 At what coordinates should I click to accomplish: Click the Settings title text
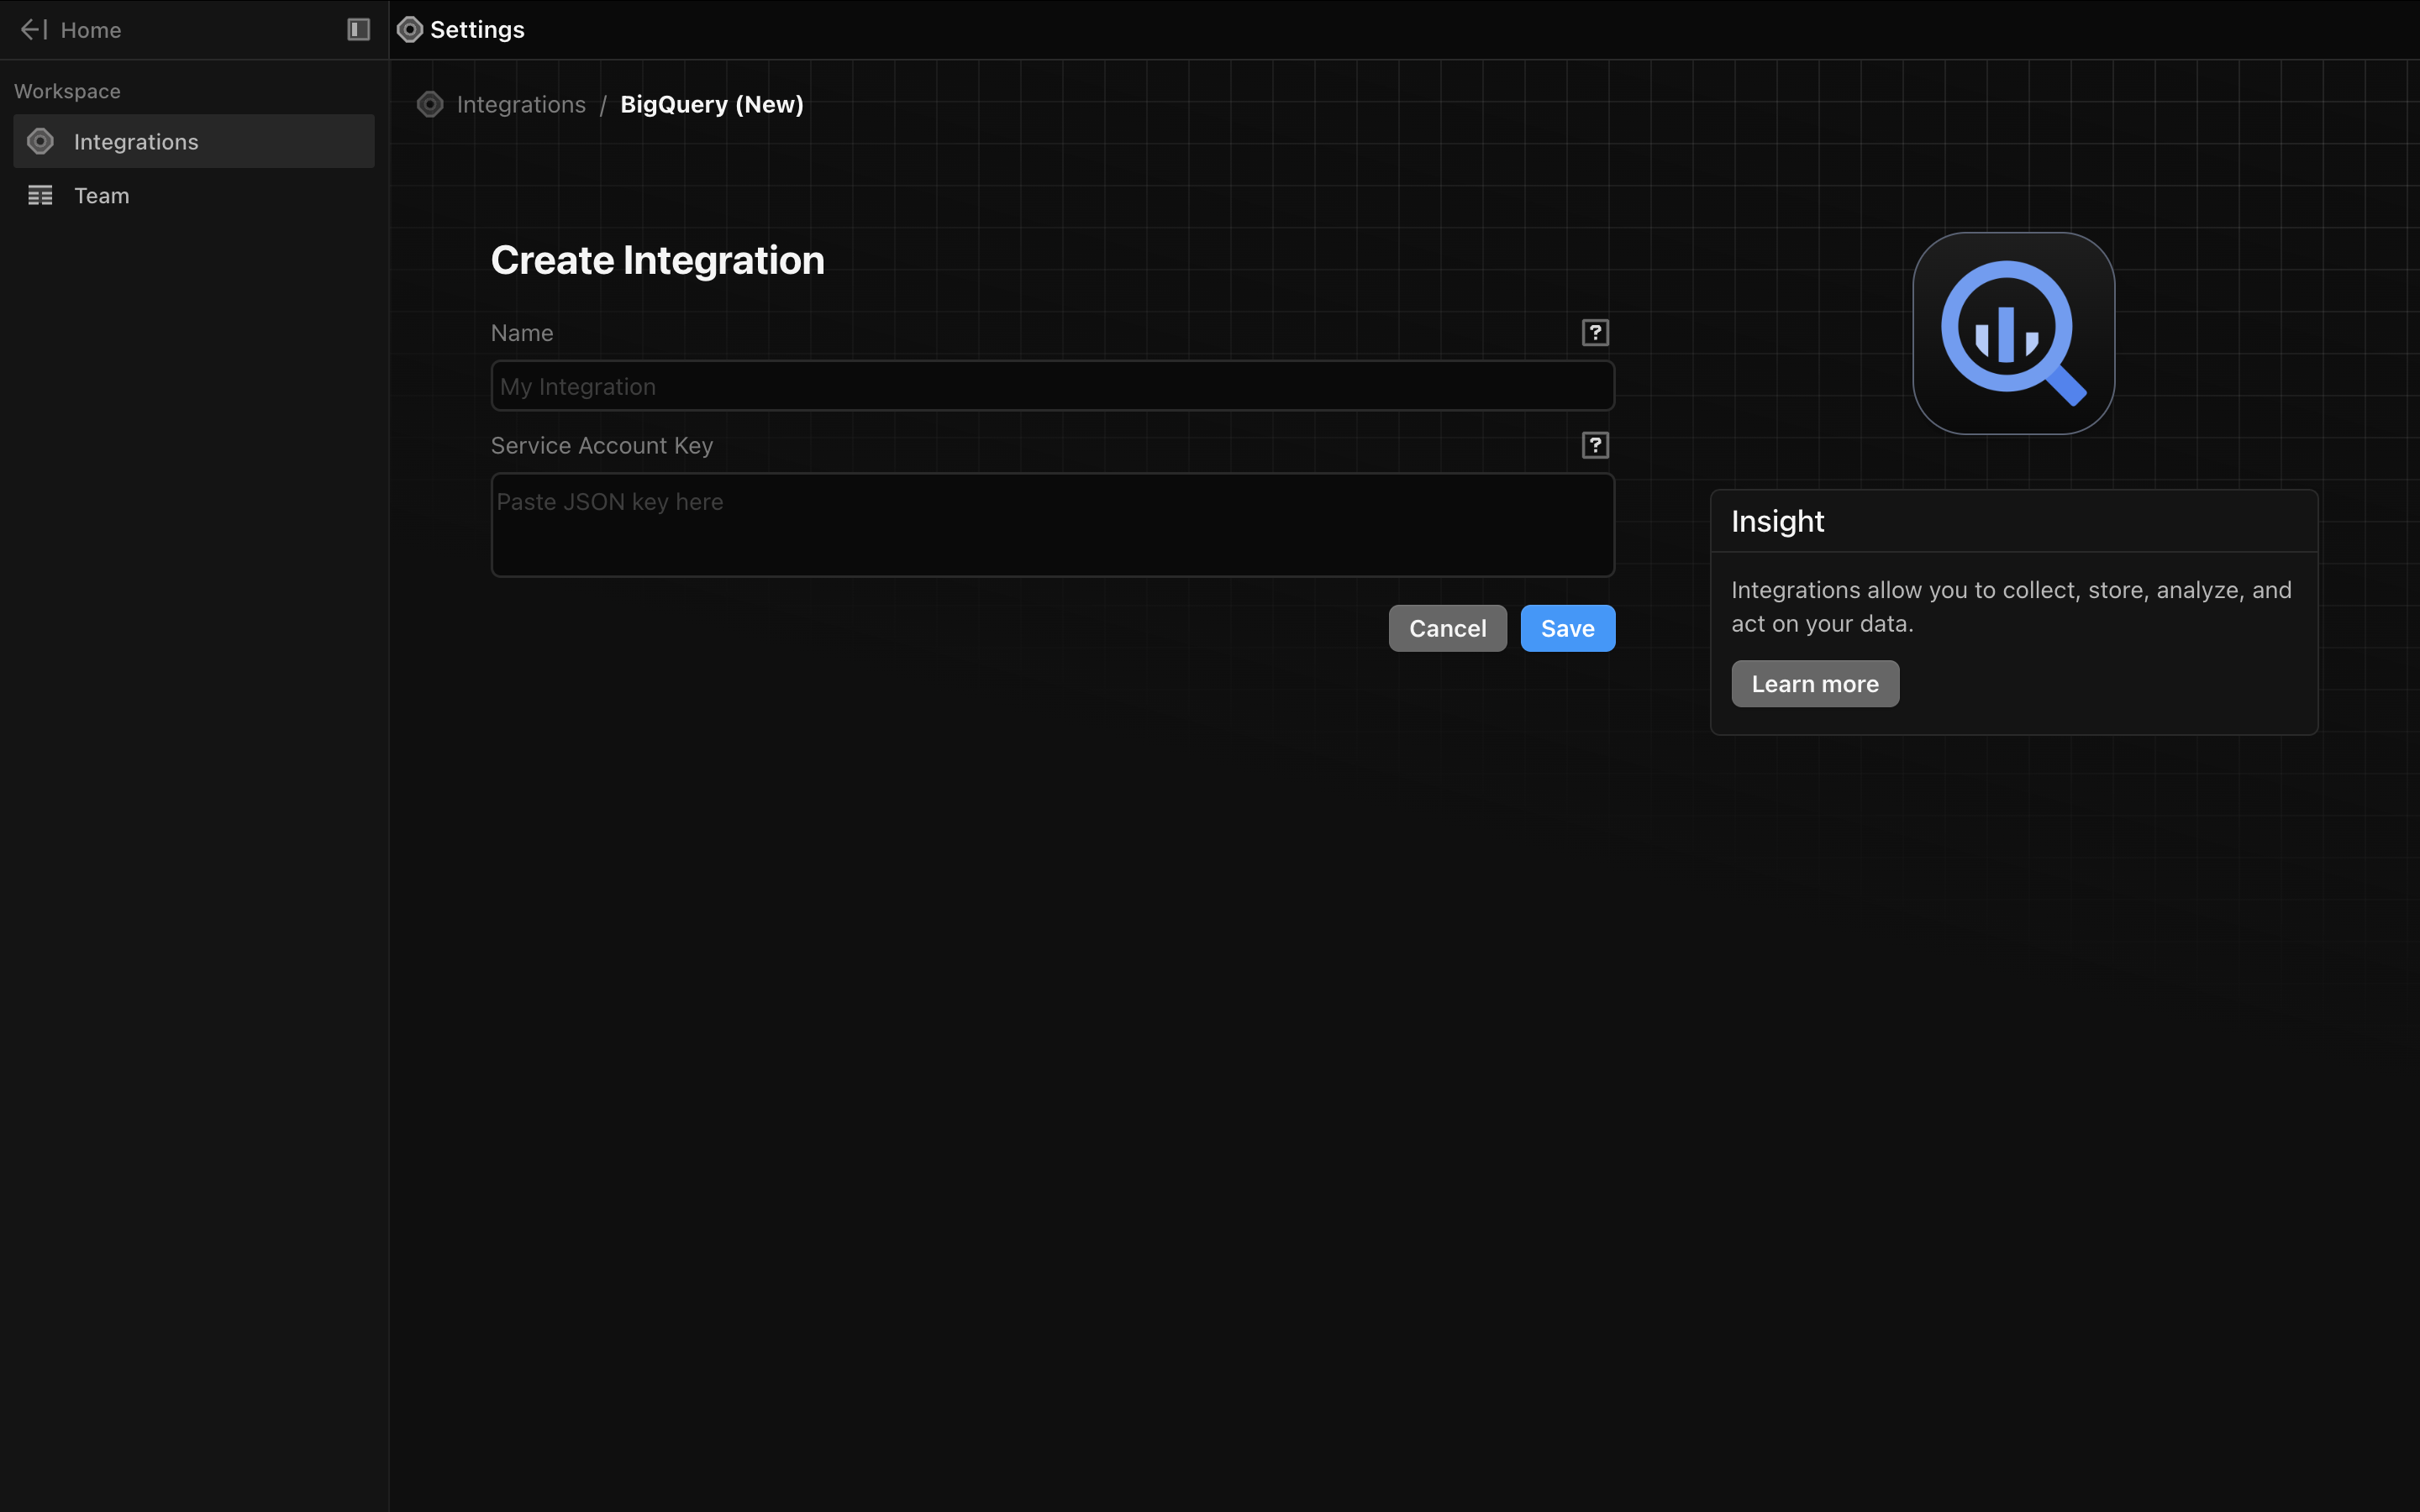tap(477, 30)
